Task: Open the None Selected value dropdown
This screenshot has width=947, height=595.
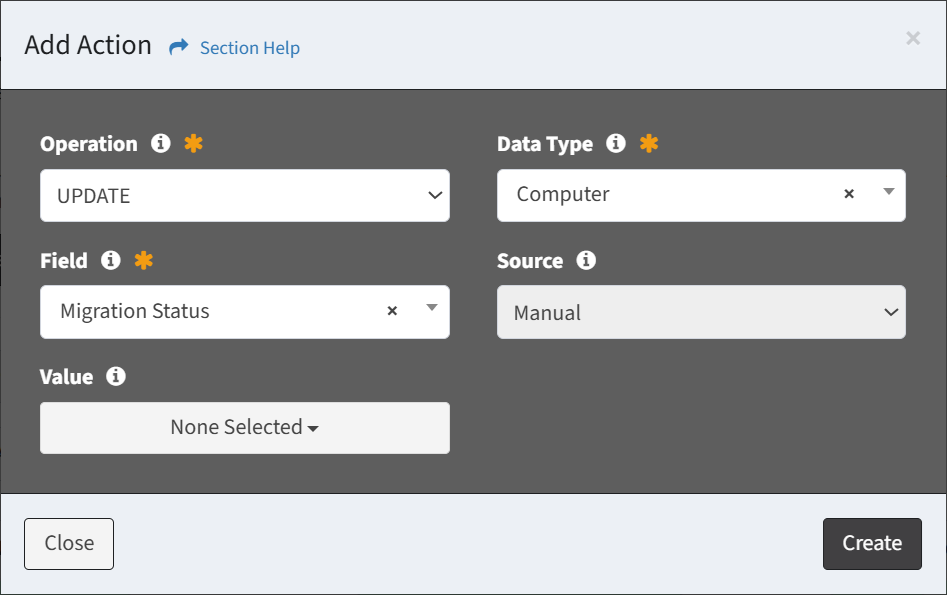Action: click(x=245, y=428)
